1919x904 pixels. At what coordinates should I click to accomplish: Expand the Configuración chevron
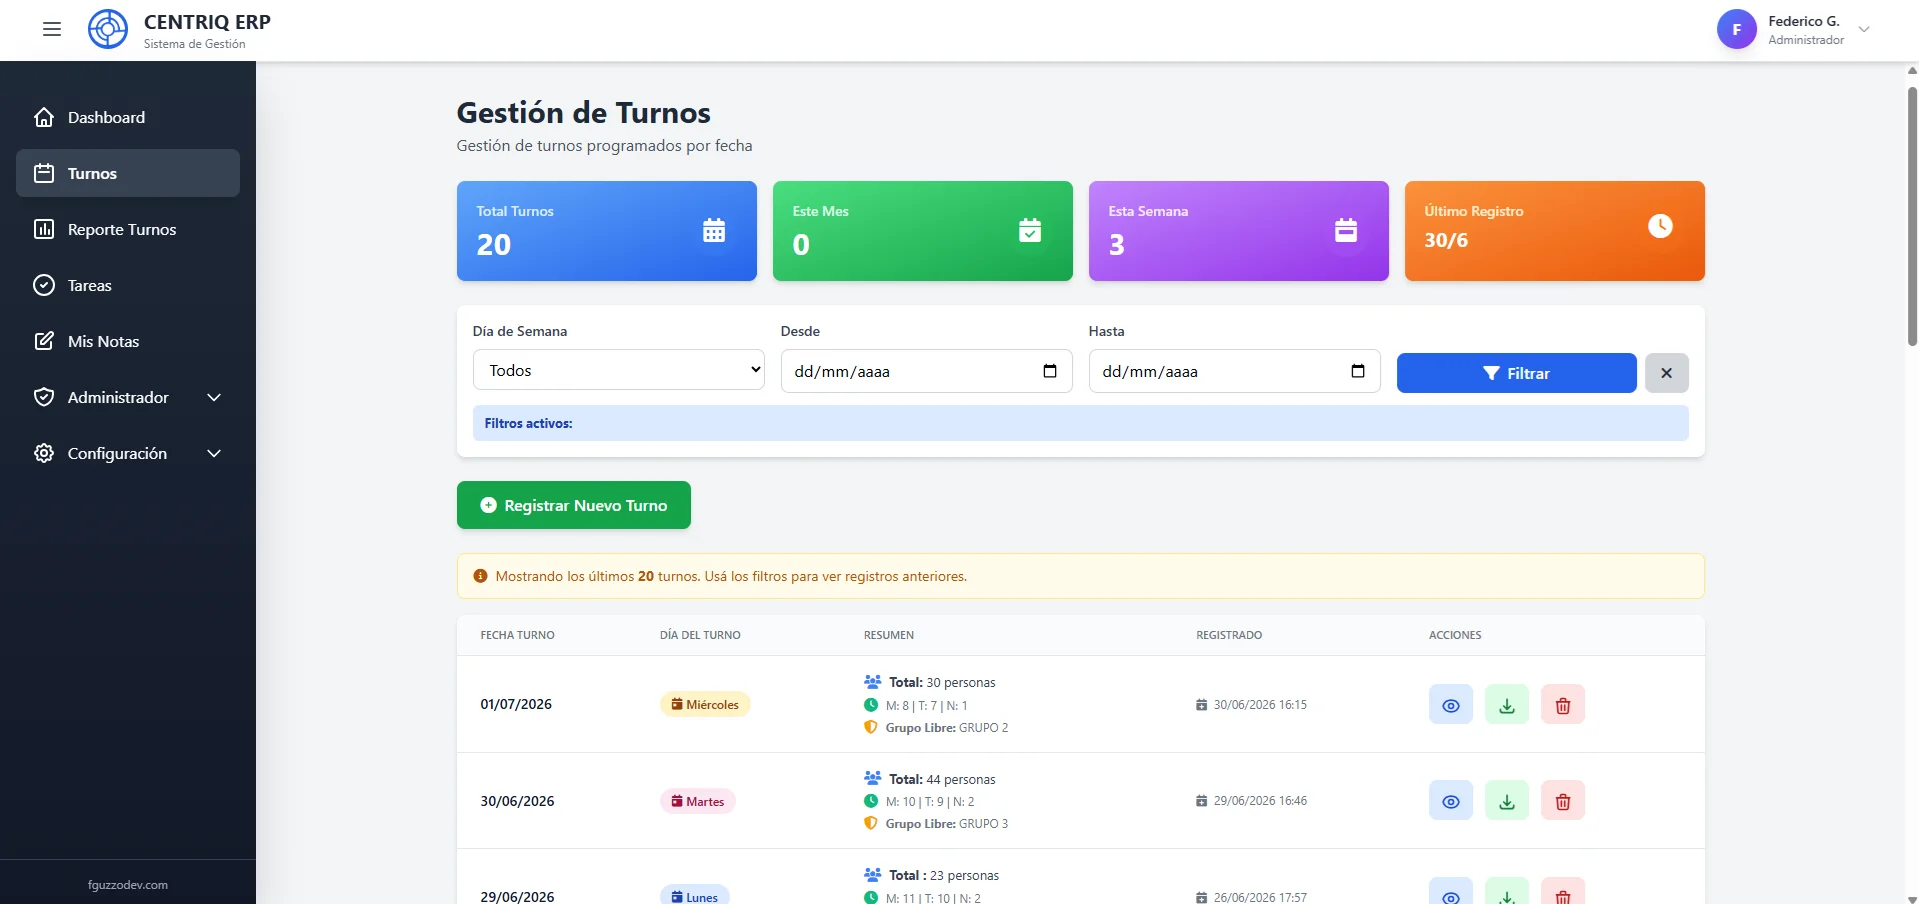click(x=214, y=453)
